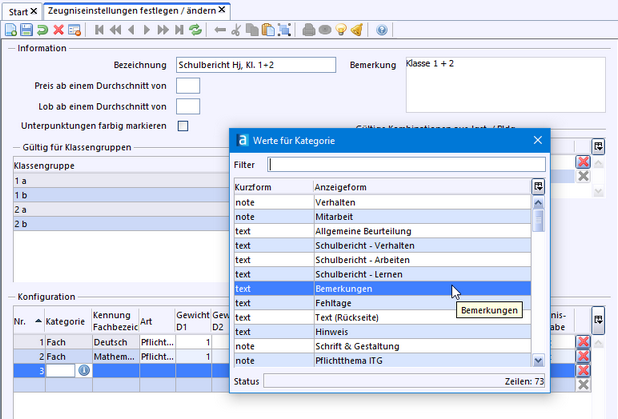Screen dimensions: 618x419
Task: Open column menu icon beside Konfiguration table
Action: [x=598, y=320]
